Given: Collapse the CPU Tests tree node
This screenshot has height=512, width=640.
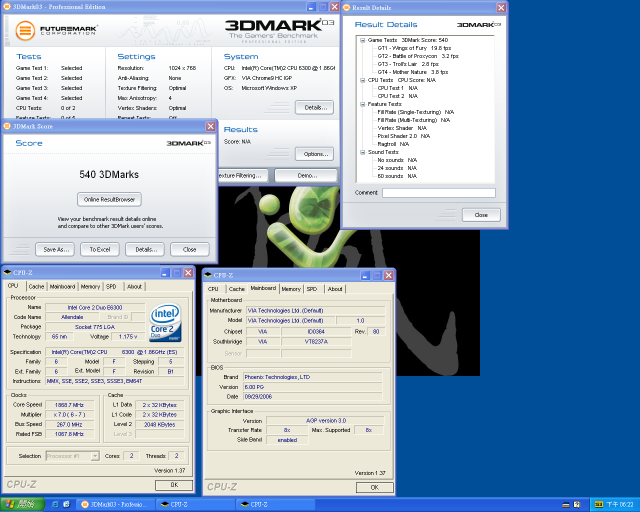Looking at the screenshot, I should click(362, 80).
